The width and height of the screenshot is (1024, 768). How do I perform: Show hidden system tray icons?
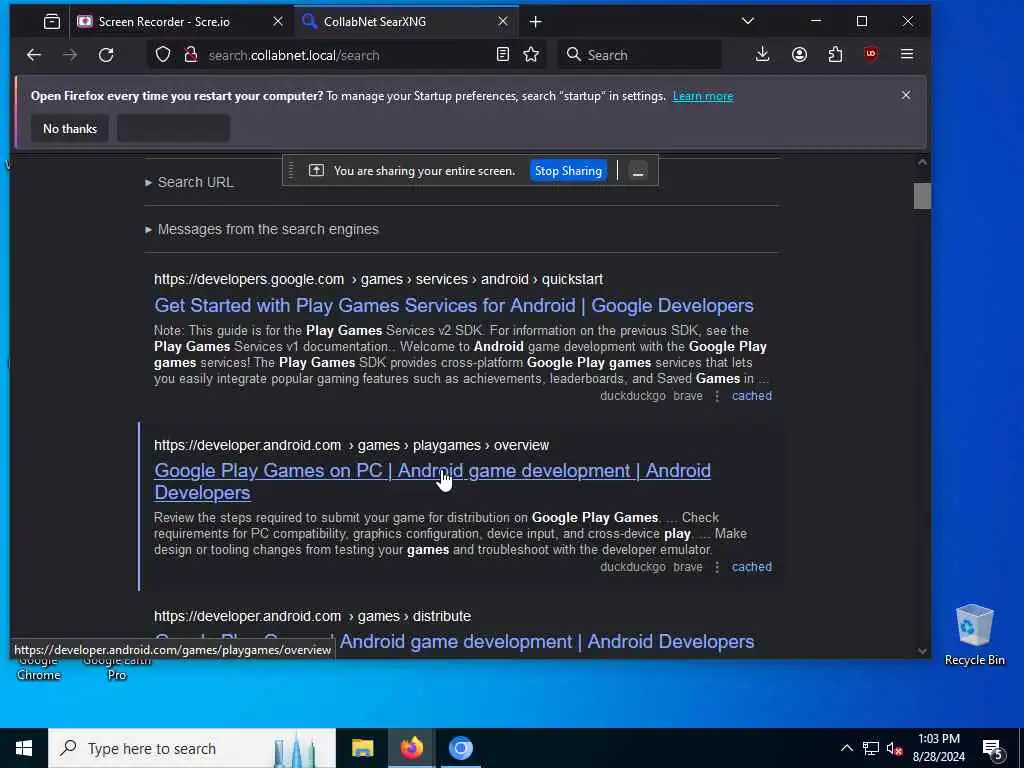[846, 748]
